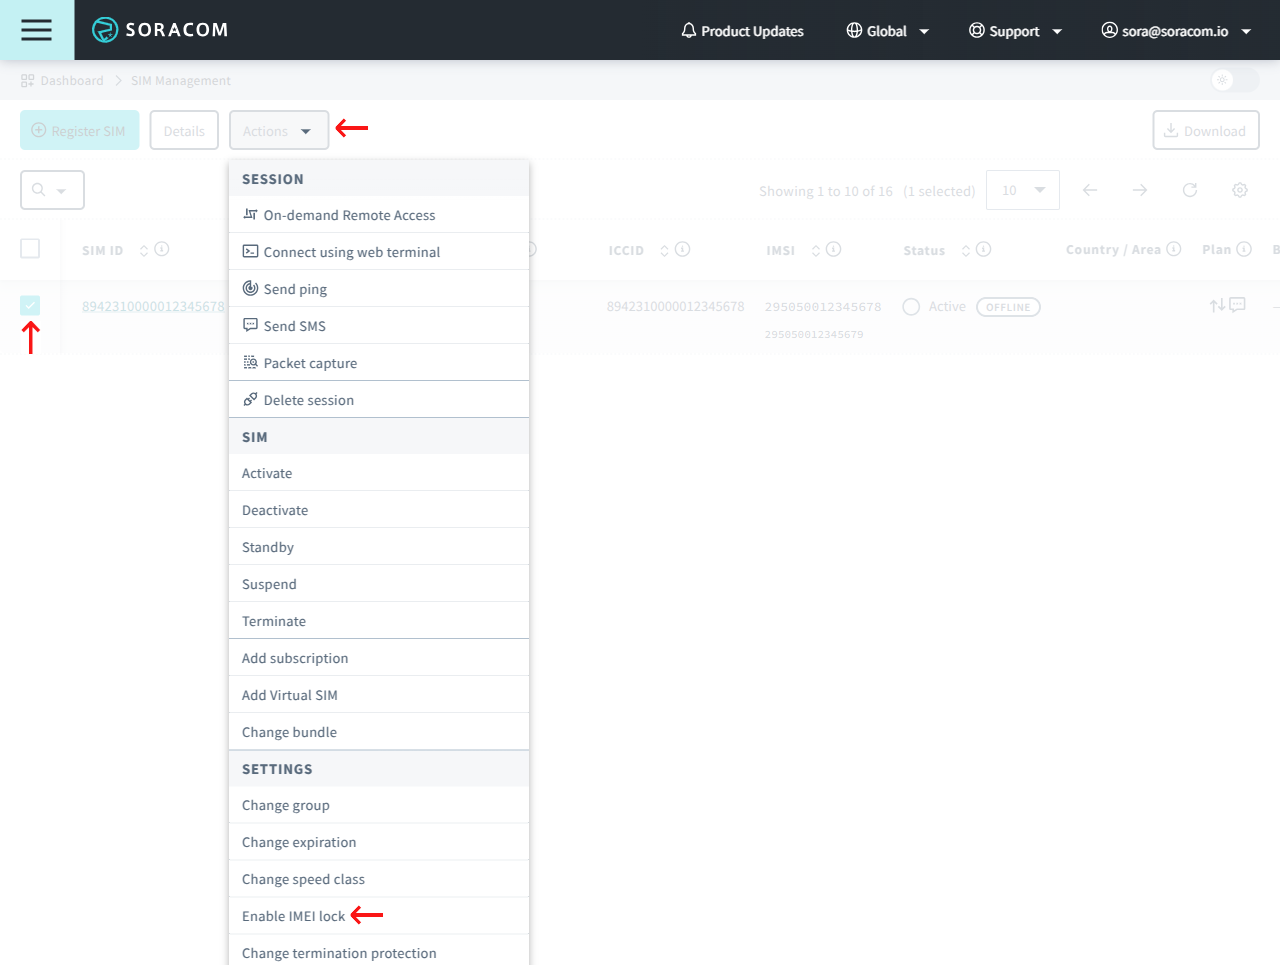Open the rows-per-page dropdown showing 10
Screen dimensions: 1280x965
1022,190
